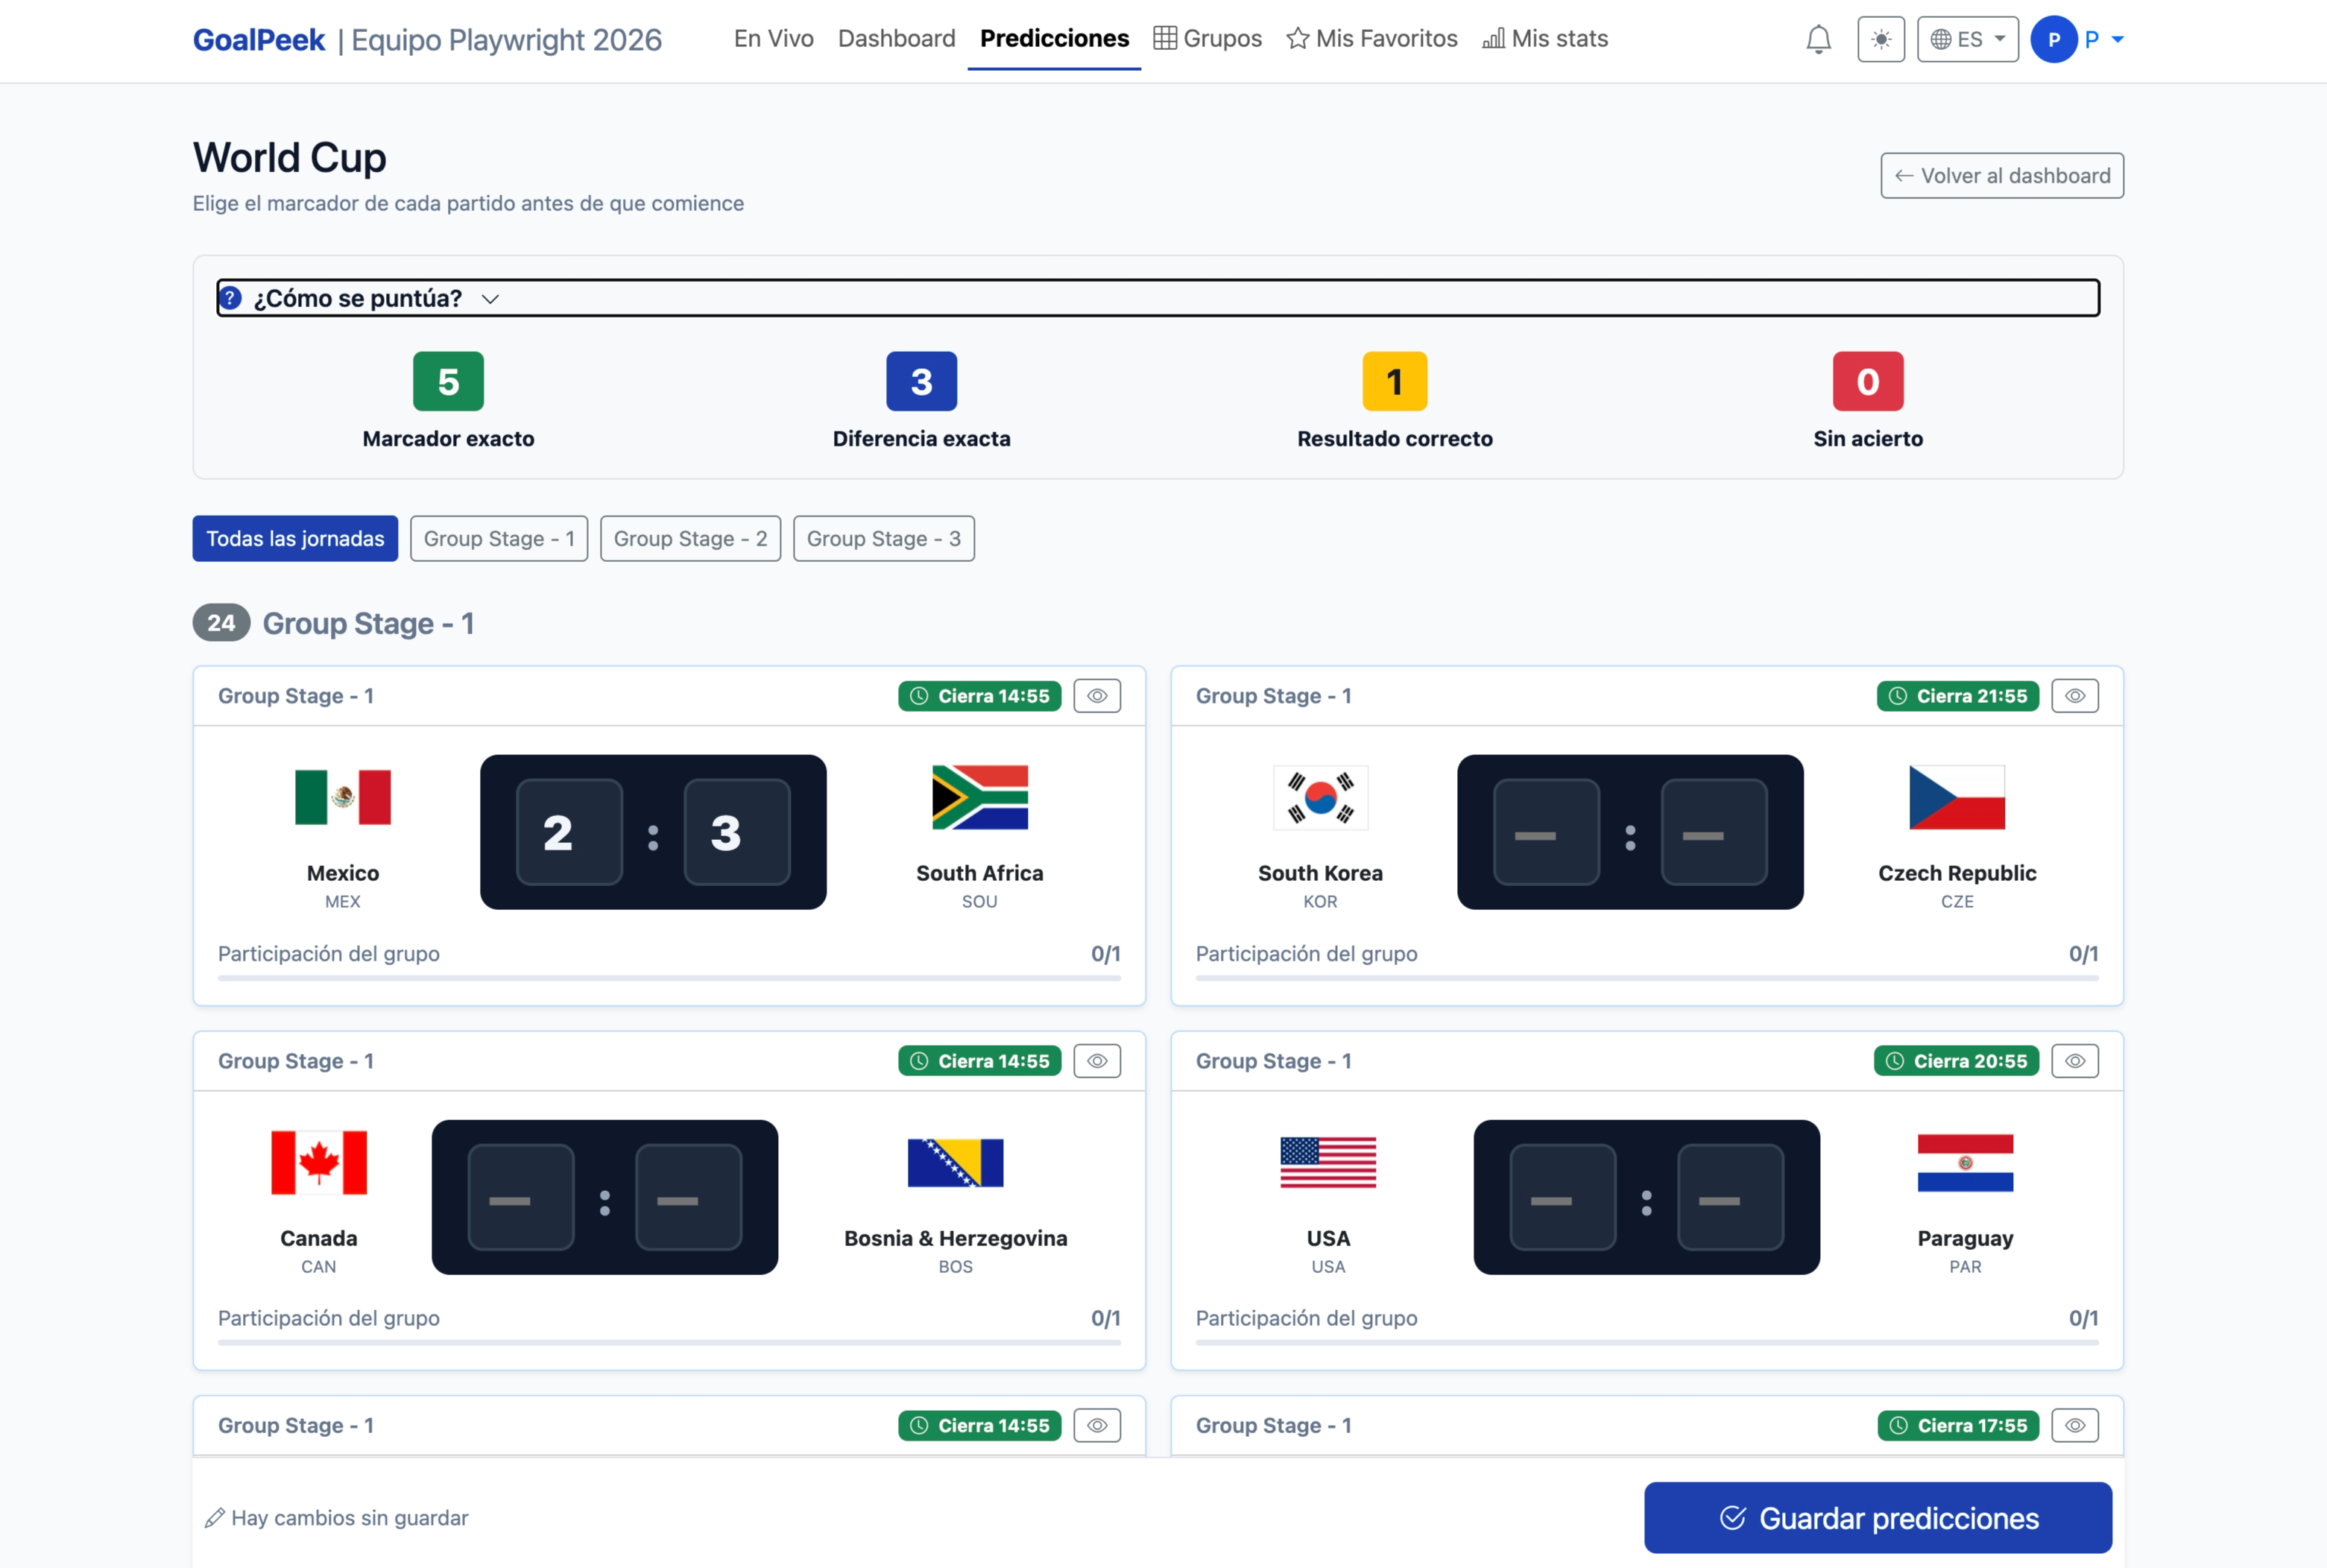2327x1568 pixels.
Task: Click the pencil unsaved changes icon
Action: [x=214, y=1518]
